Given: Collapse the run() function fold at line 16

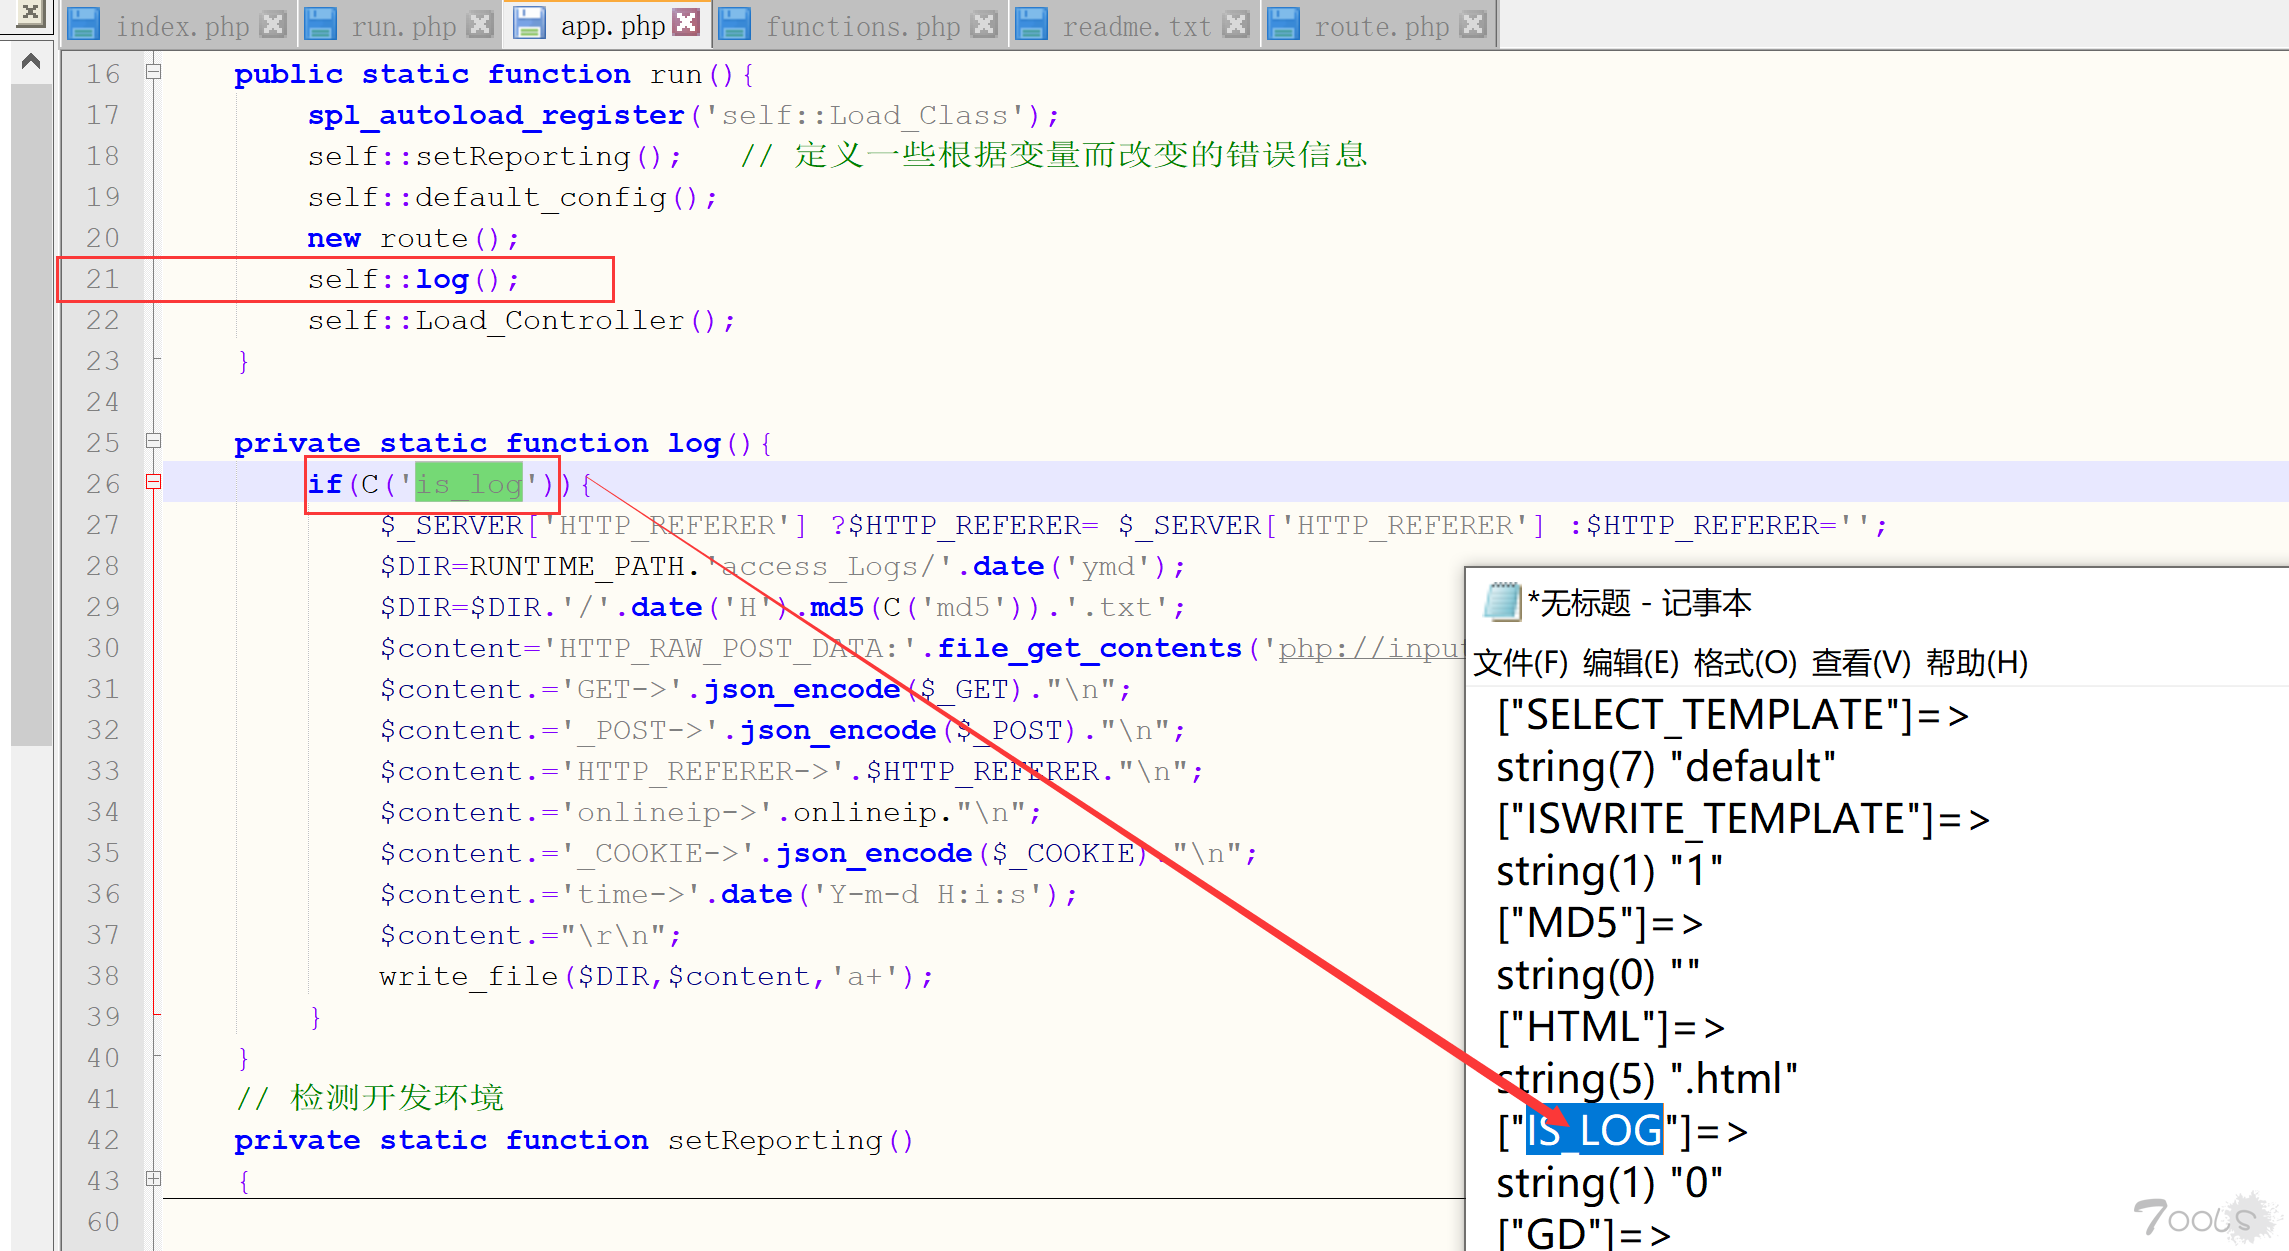Looking at the screenshot, I should 153,72.
